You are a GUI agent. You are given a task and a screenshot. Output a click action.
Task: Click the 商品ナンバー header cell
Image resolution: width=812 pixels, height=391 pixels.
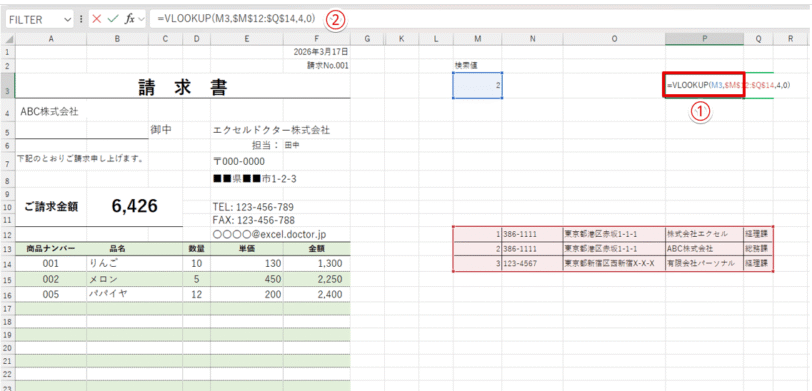(x=51, y=249)
